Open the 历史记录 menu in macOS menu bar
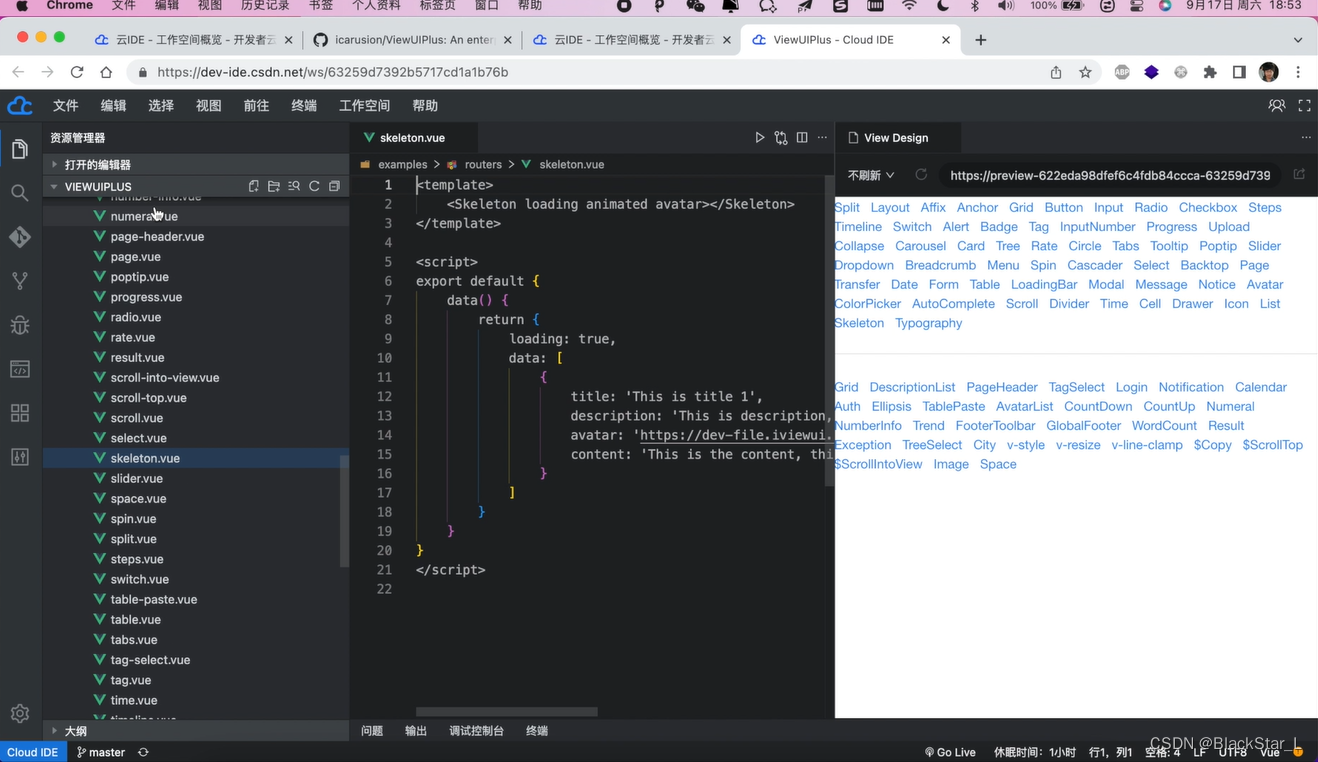Screen dimensions: 1318x762 pos(265,6)
